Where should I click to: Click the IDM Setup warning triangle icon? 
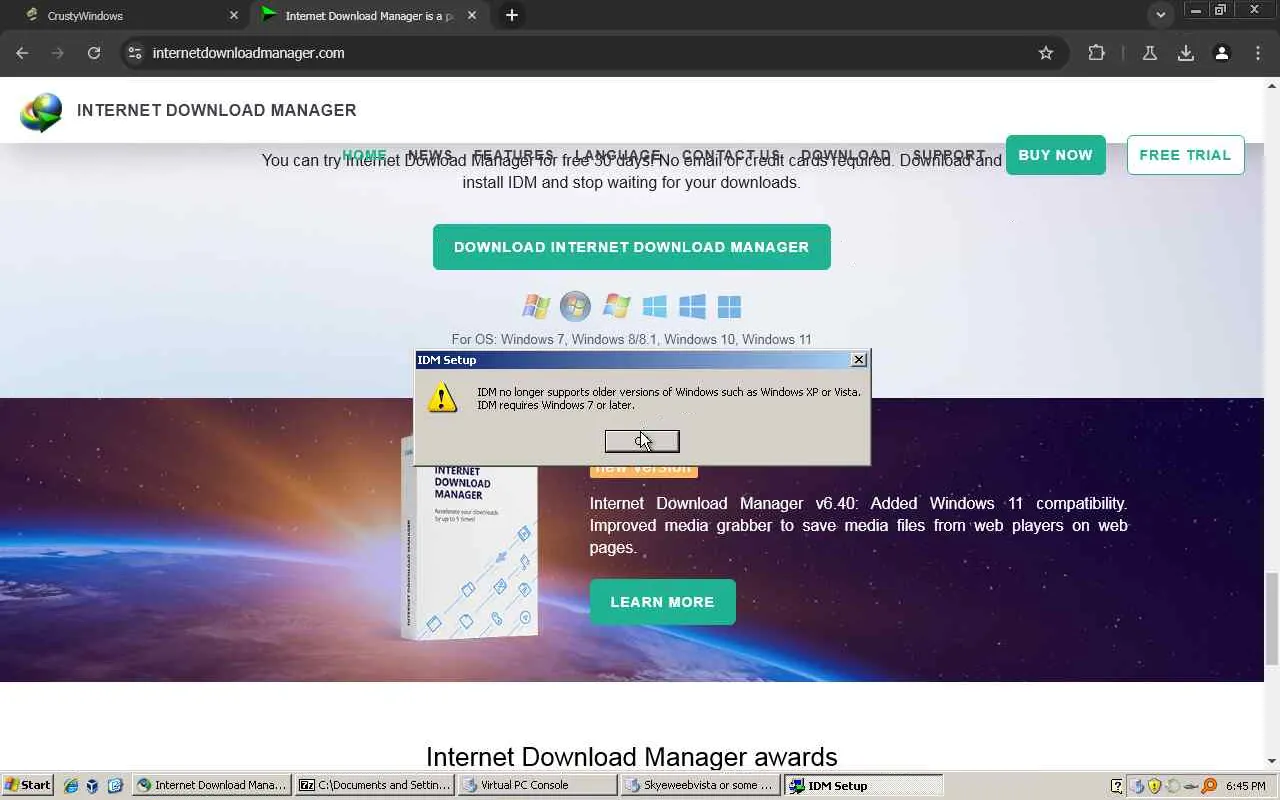tap(442, 398)
